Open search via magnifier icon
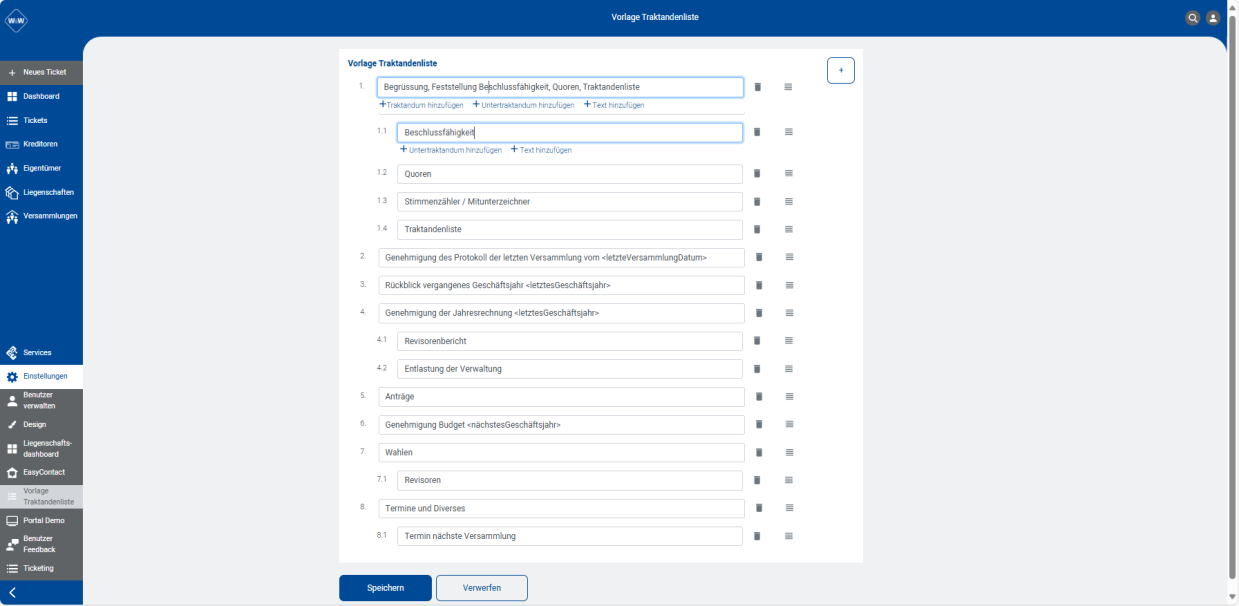 coord(1192,18)
